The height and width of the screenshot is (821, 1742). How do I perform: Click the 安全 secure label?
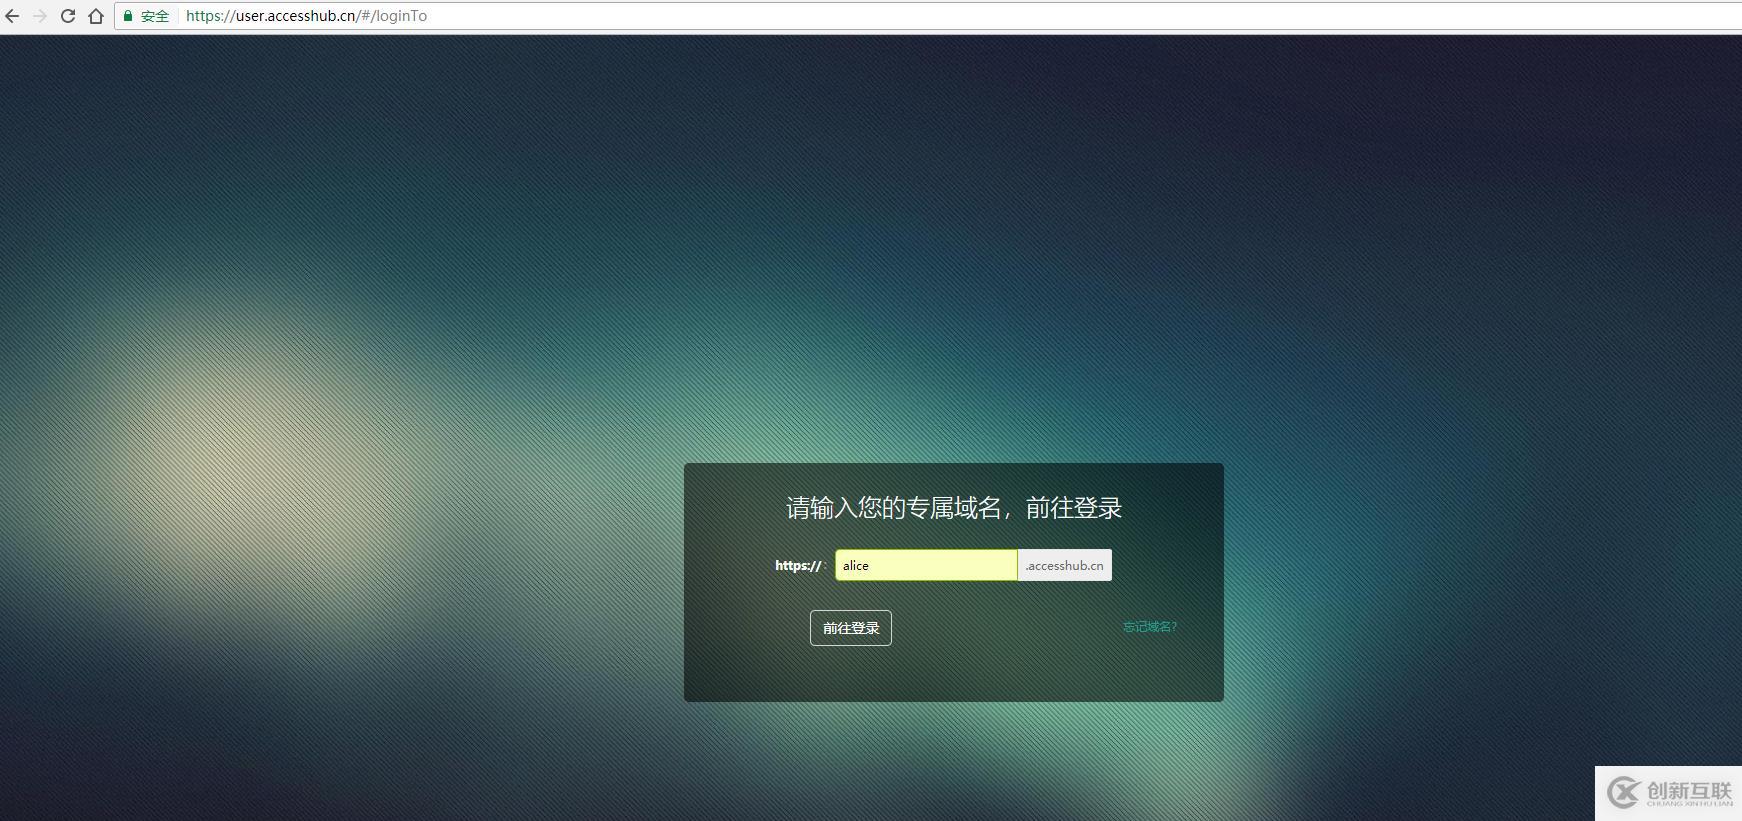click(x=155, y=16)
